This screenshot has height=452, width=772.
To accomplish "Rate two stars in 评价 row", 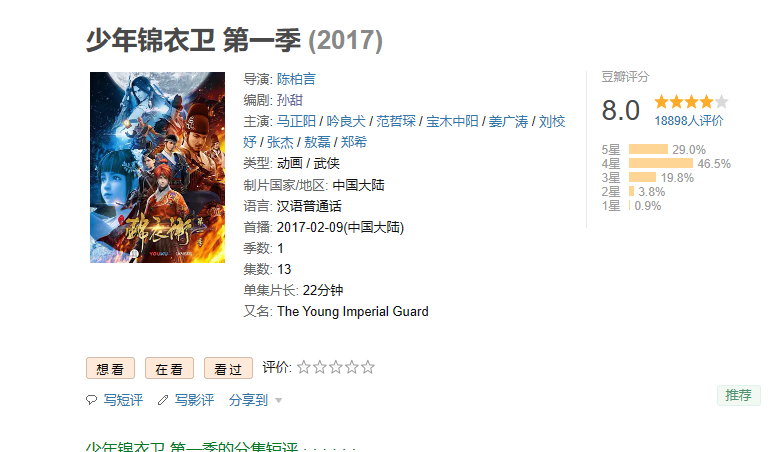I will [320, 367].
